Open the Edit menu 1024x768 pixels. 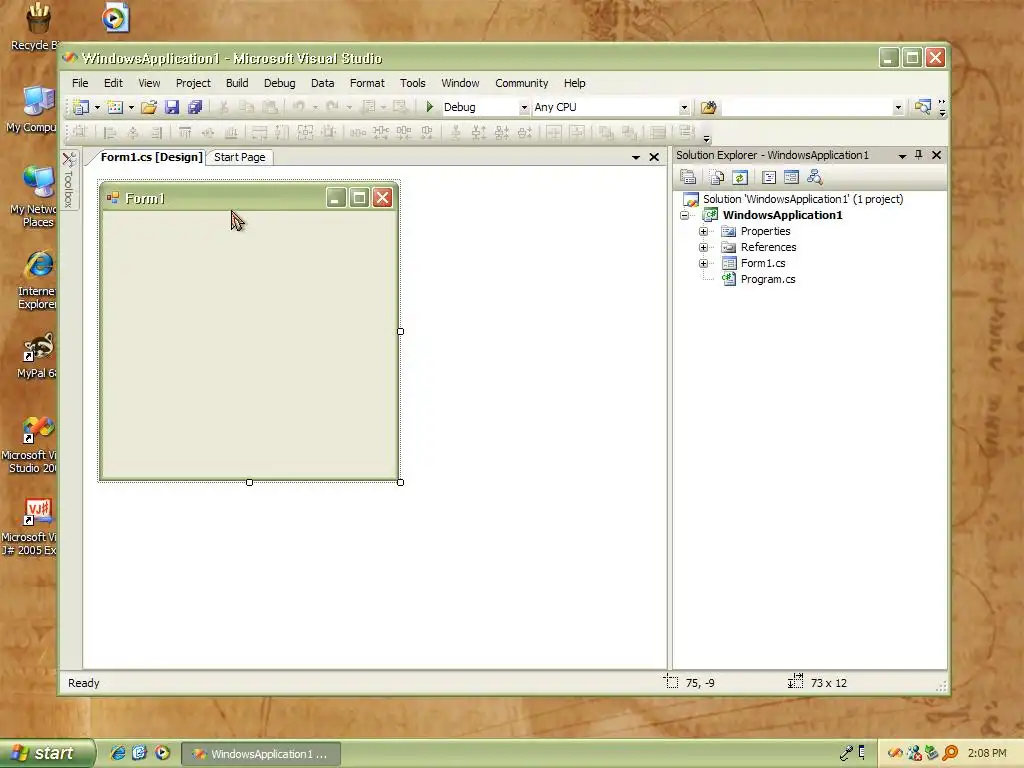(x=113, y=83)
